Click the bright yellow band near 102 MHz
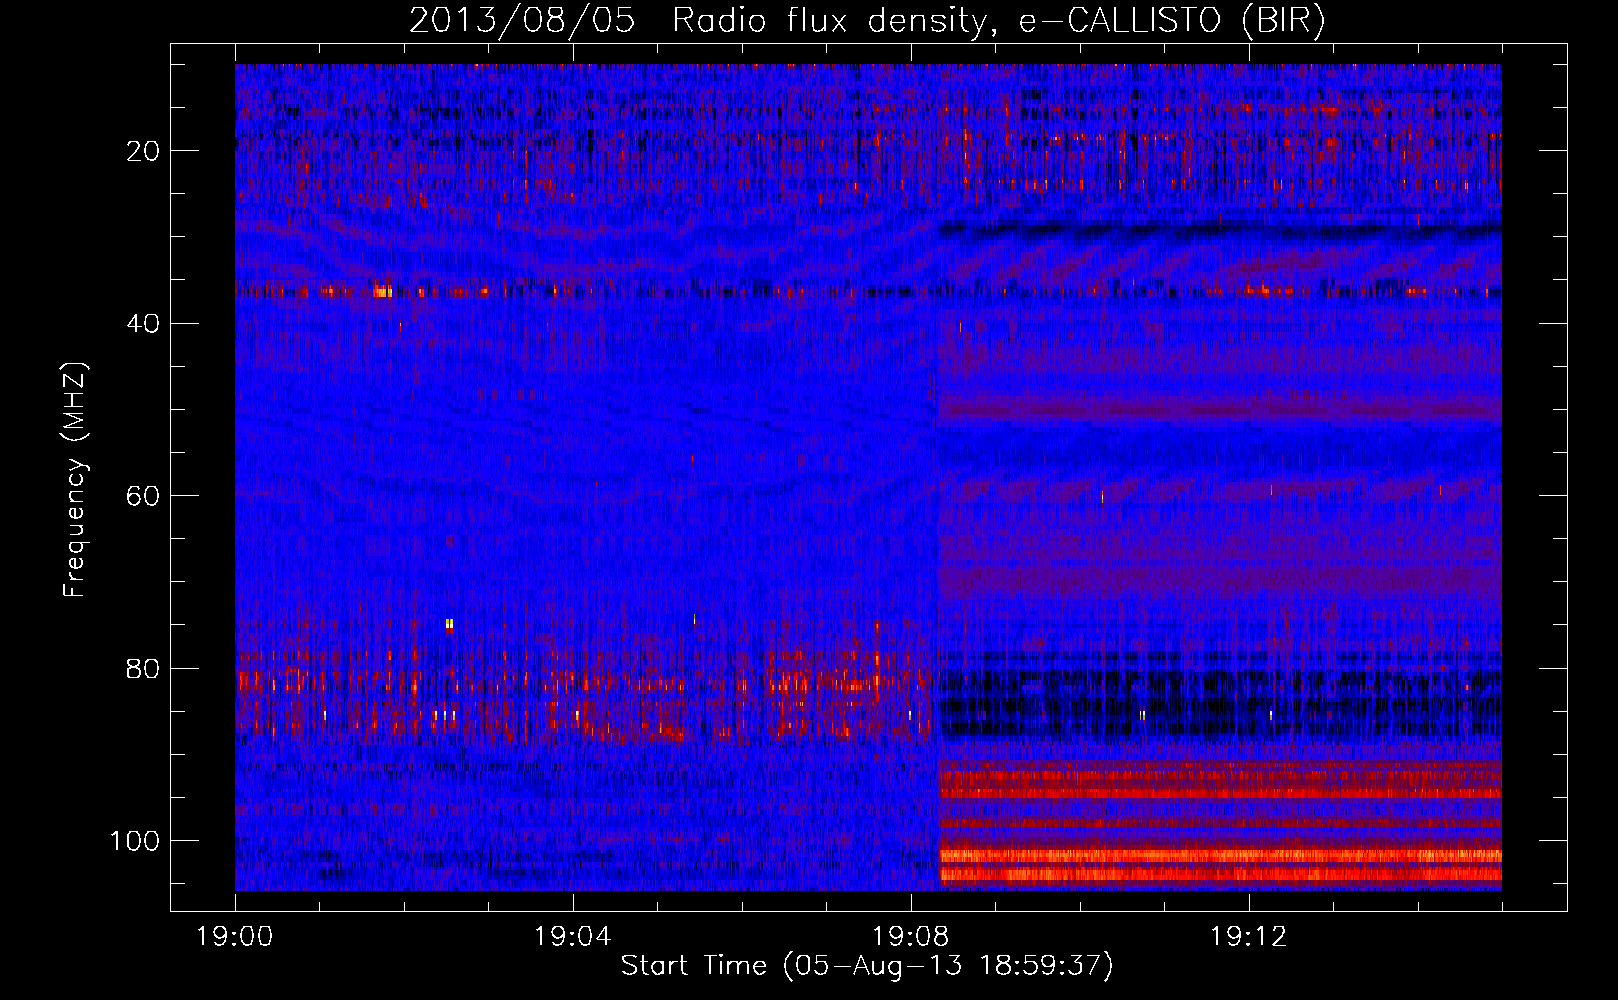This screenshot has height=1000, width=1618. pyautogui.click(x=1221, y=856)
